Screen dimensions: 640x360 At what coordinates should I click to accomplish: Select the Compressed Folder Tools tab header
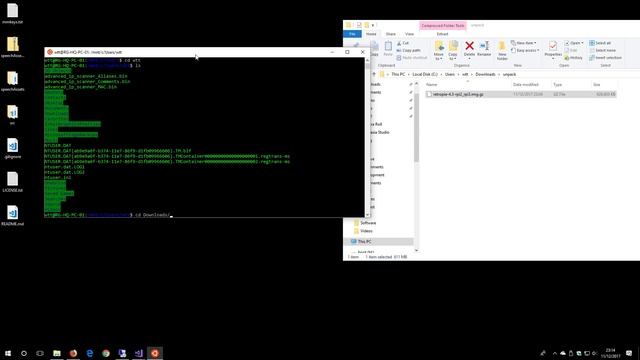[x=442, y=25]
